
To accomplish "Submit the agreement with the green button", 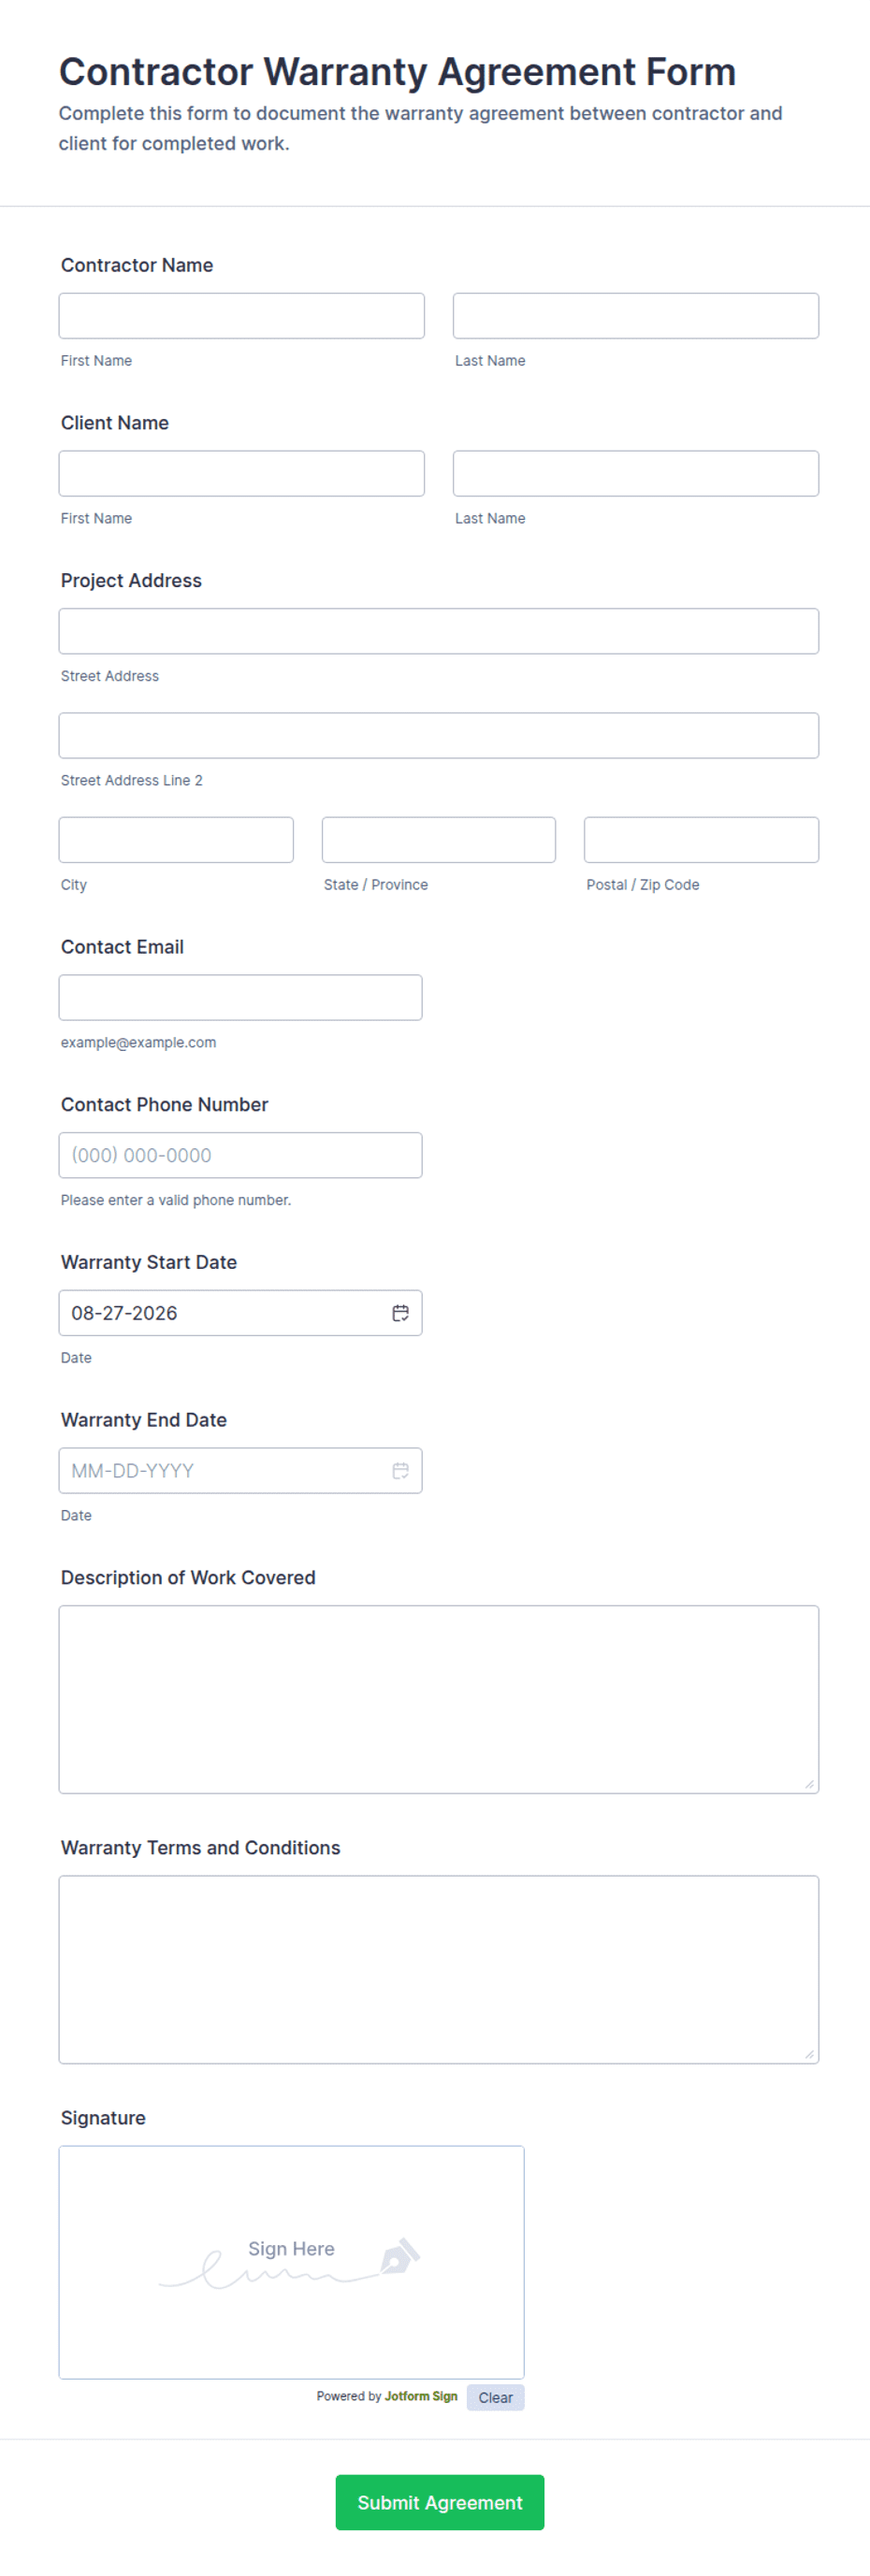I will (440, 2503).
